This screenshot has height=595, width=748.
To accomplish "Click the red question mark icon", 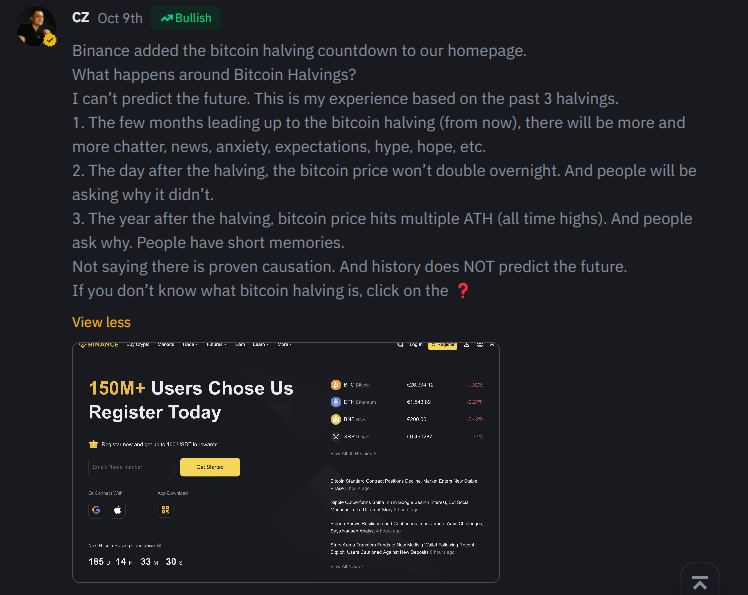I will click(x=462, y=291).
